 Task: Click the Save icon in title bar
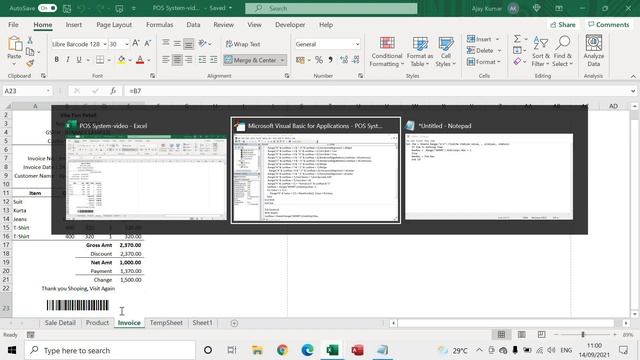(67, 8)
